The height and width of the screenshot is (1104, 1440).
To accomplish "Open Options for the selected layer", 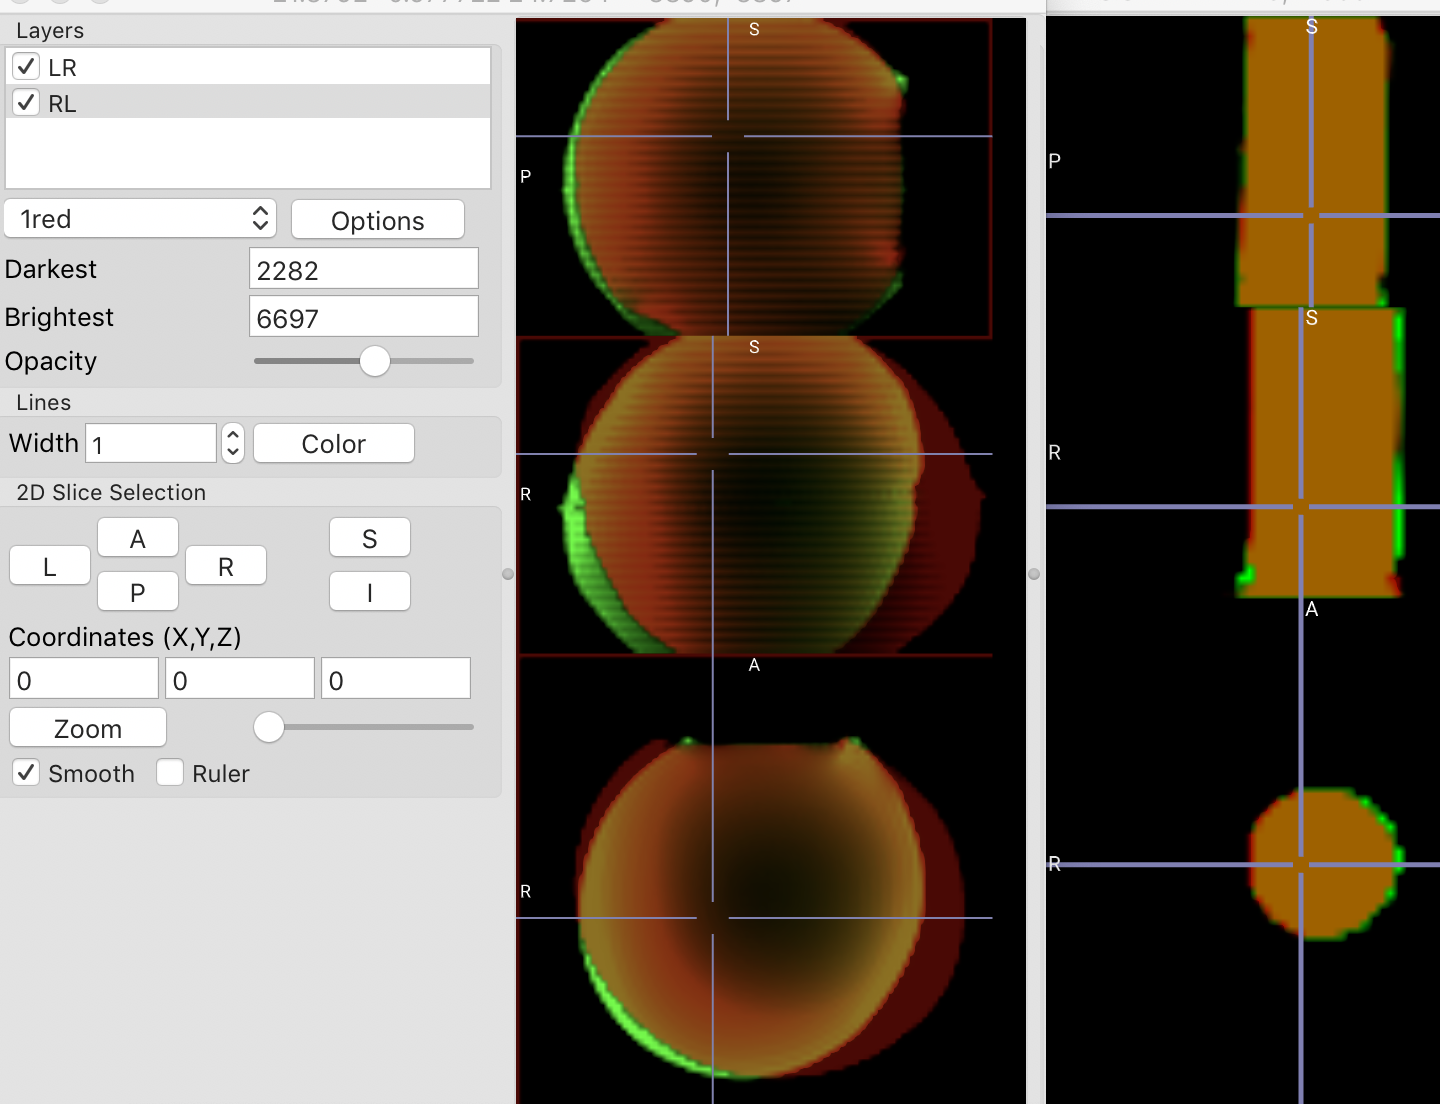I will pos(377,220).
